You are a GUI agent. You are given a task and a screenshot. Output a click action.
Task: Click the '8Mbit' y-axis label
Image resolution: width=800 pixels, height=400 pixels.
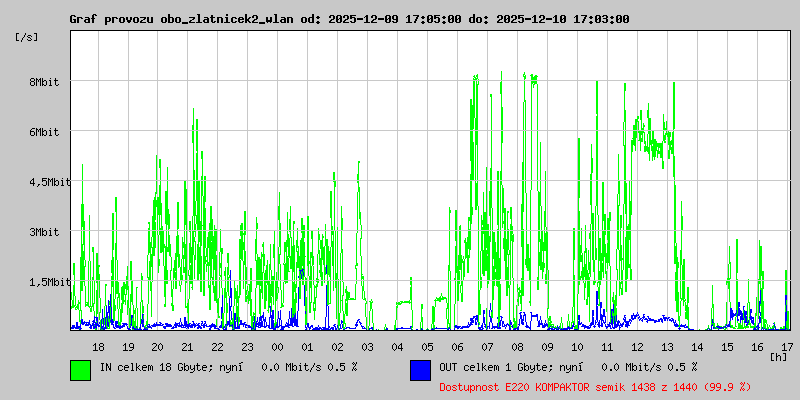pos(44,82)
